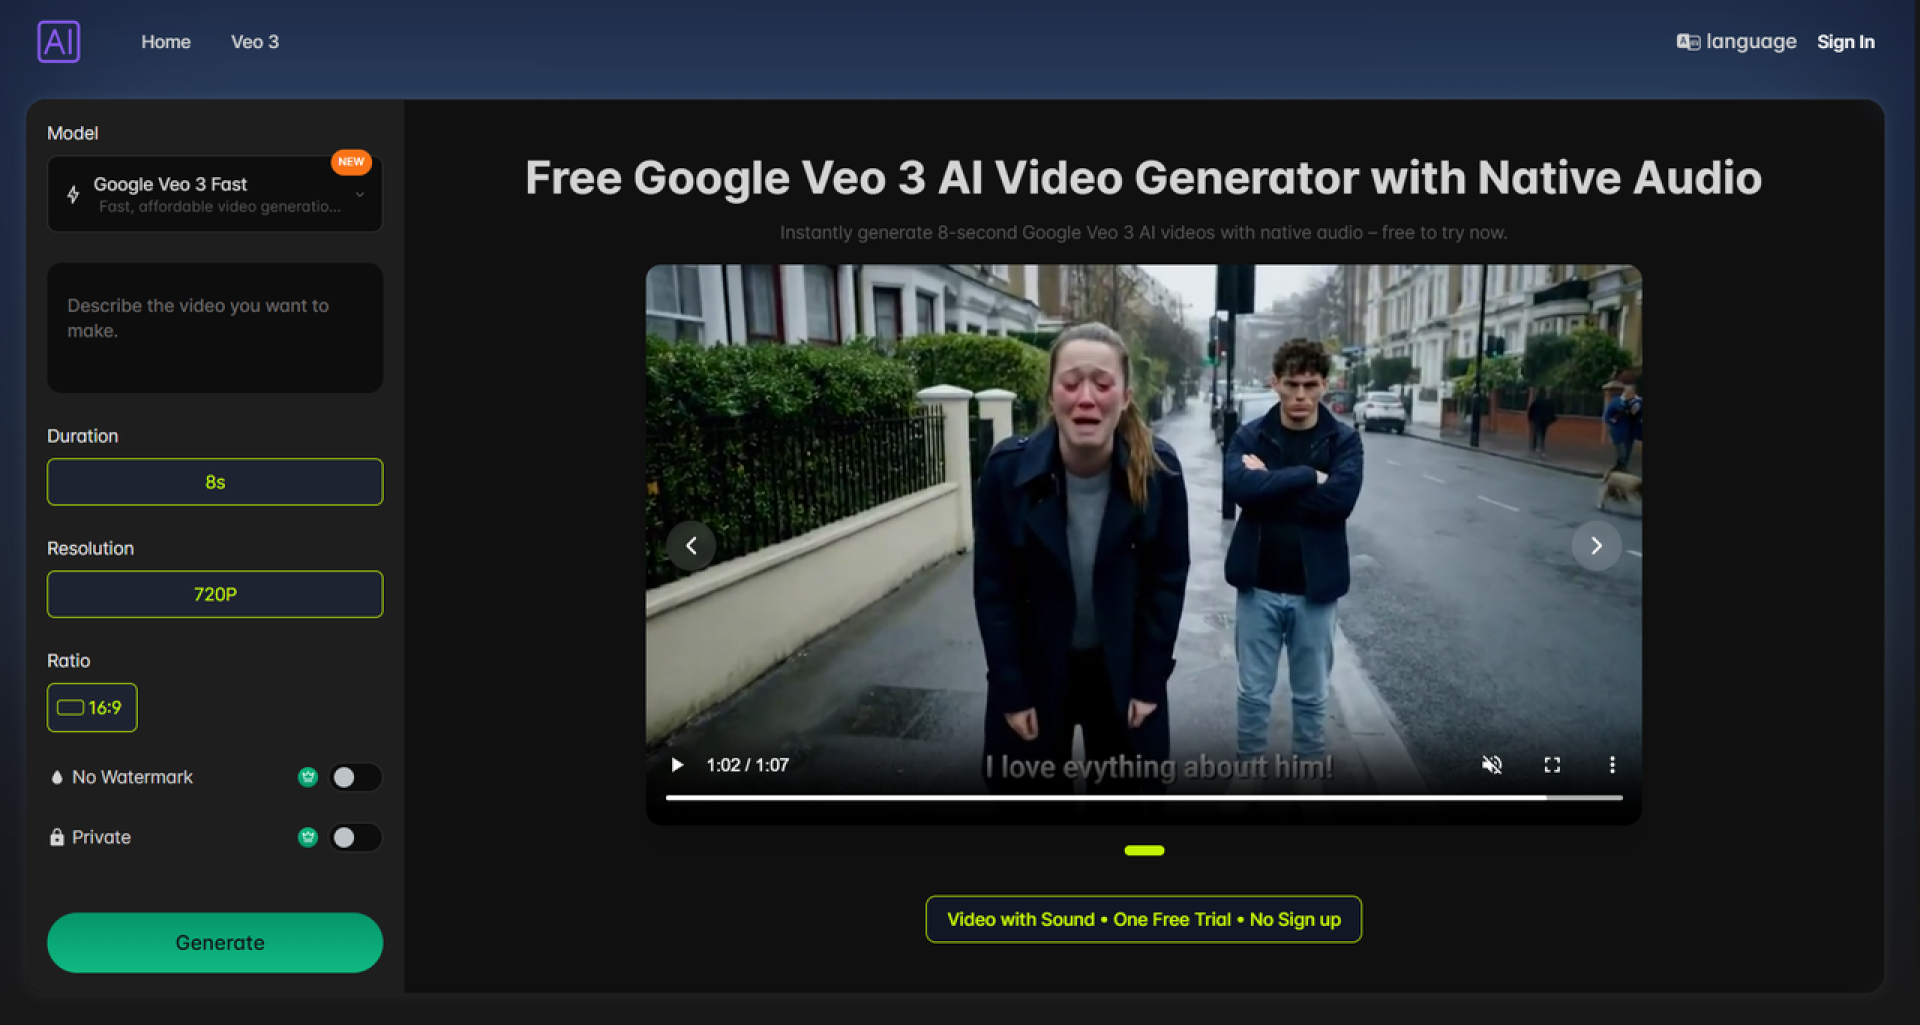Click the AI logo icon
The height and width of the screenshot is (1025, 1920).
point(59,42)
